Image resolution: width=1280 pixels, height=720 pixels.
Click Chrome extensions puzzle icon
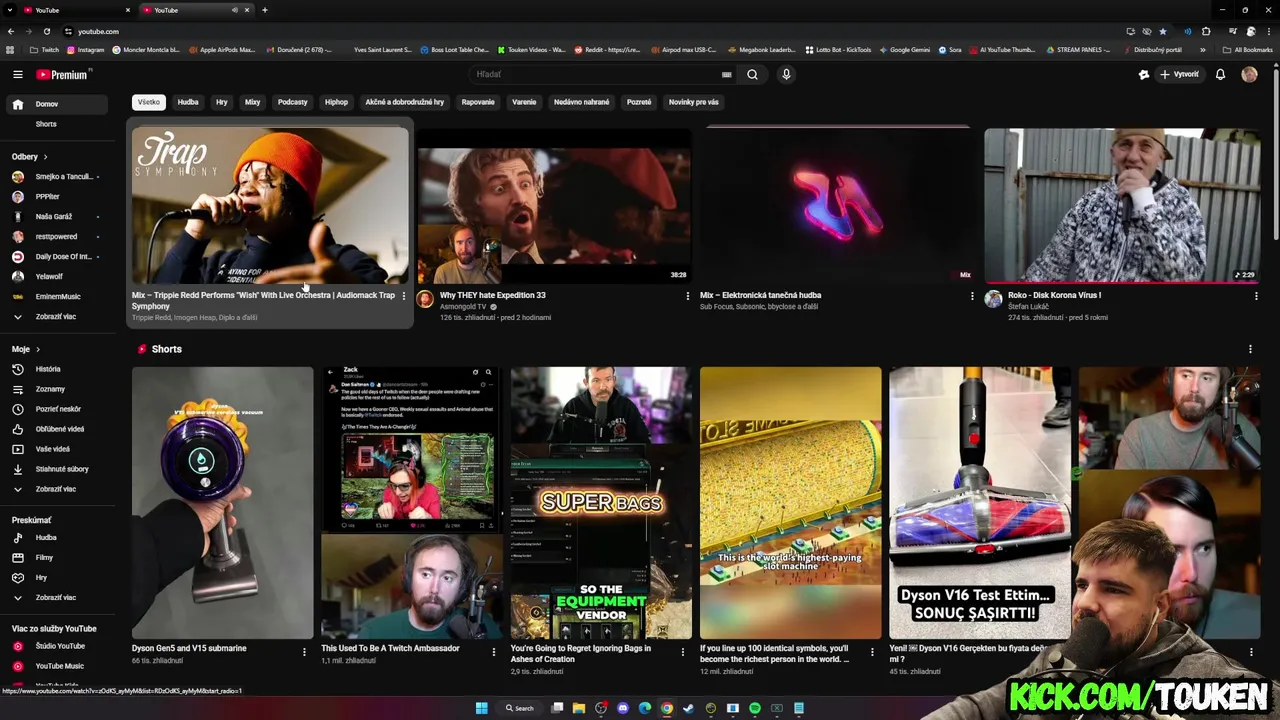(x=1206, y=31)
